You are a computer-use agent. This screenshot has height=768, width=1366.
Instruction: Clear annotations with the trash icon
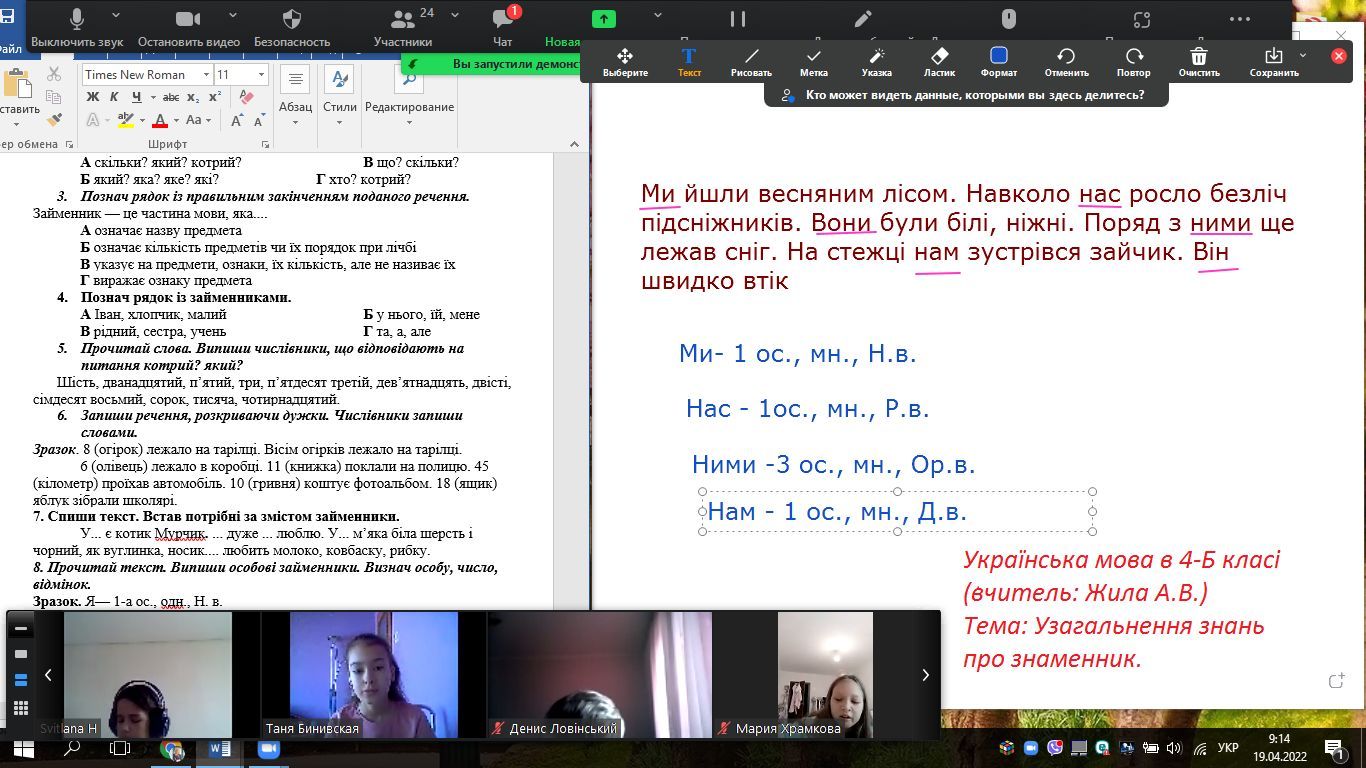point(1199,62)
